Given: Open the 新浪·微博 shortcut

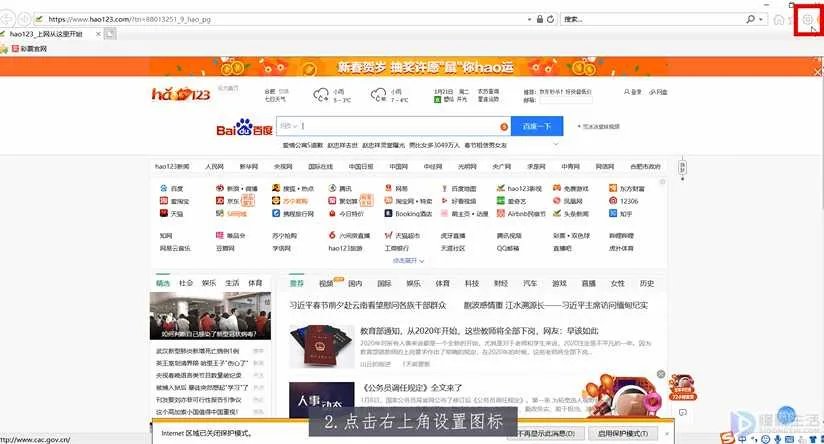Looking at the screenshot, I should (x=236, y=188).
